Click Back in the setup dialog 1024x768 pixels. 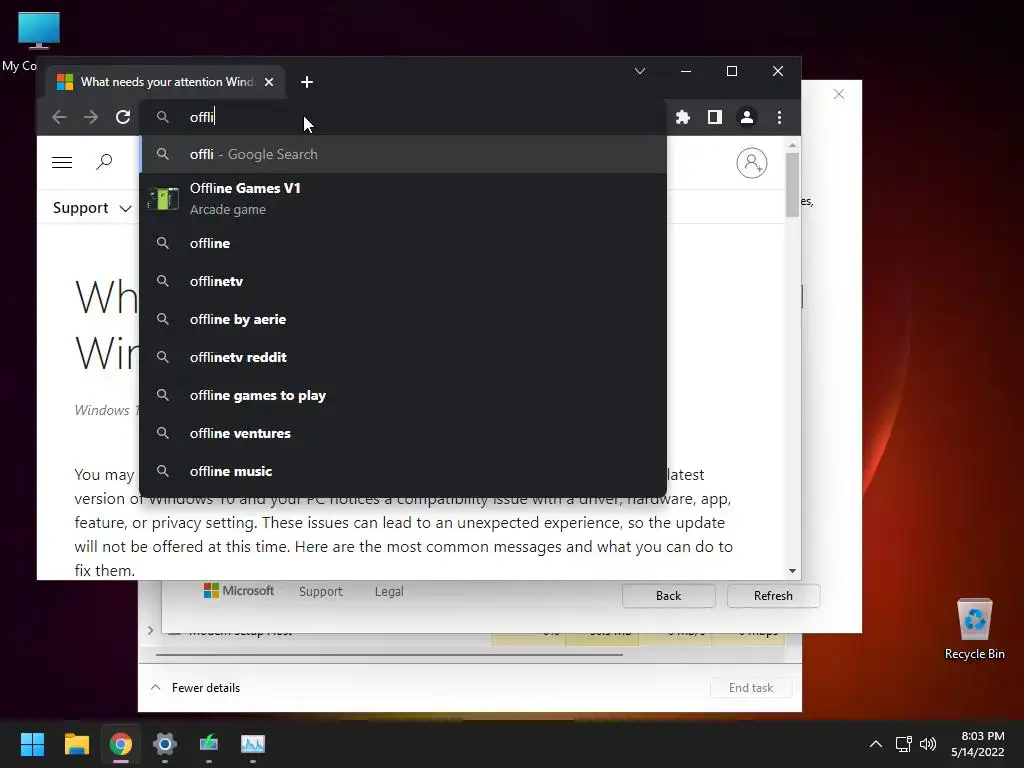click(669, 596)
